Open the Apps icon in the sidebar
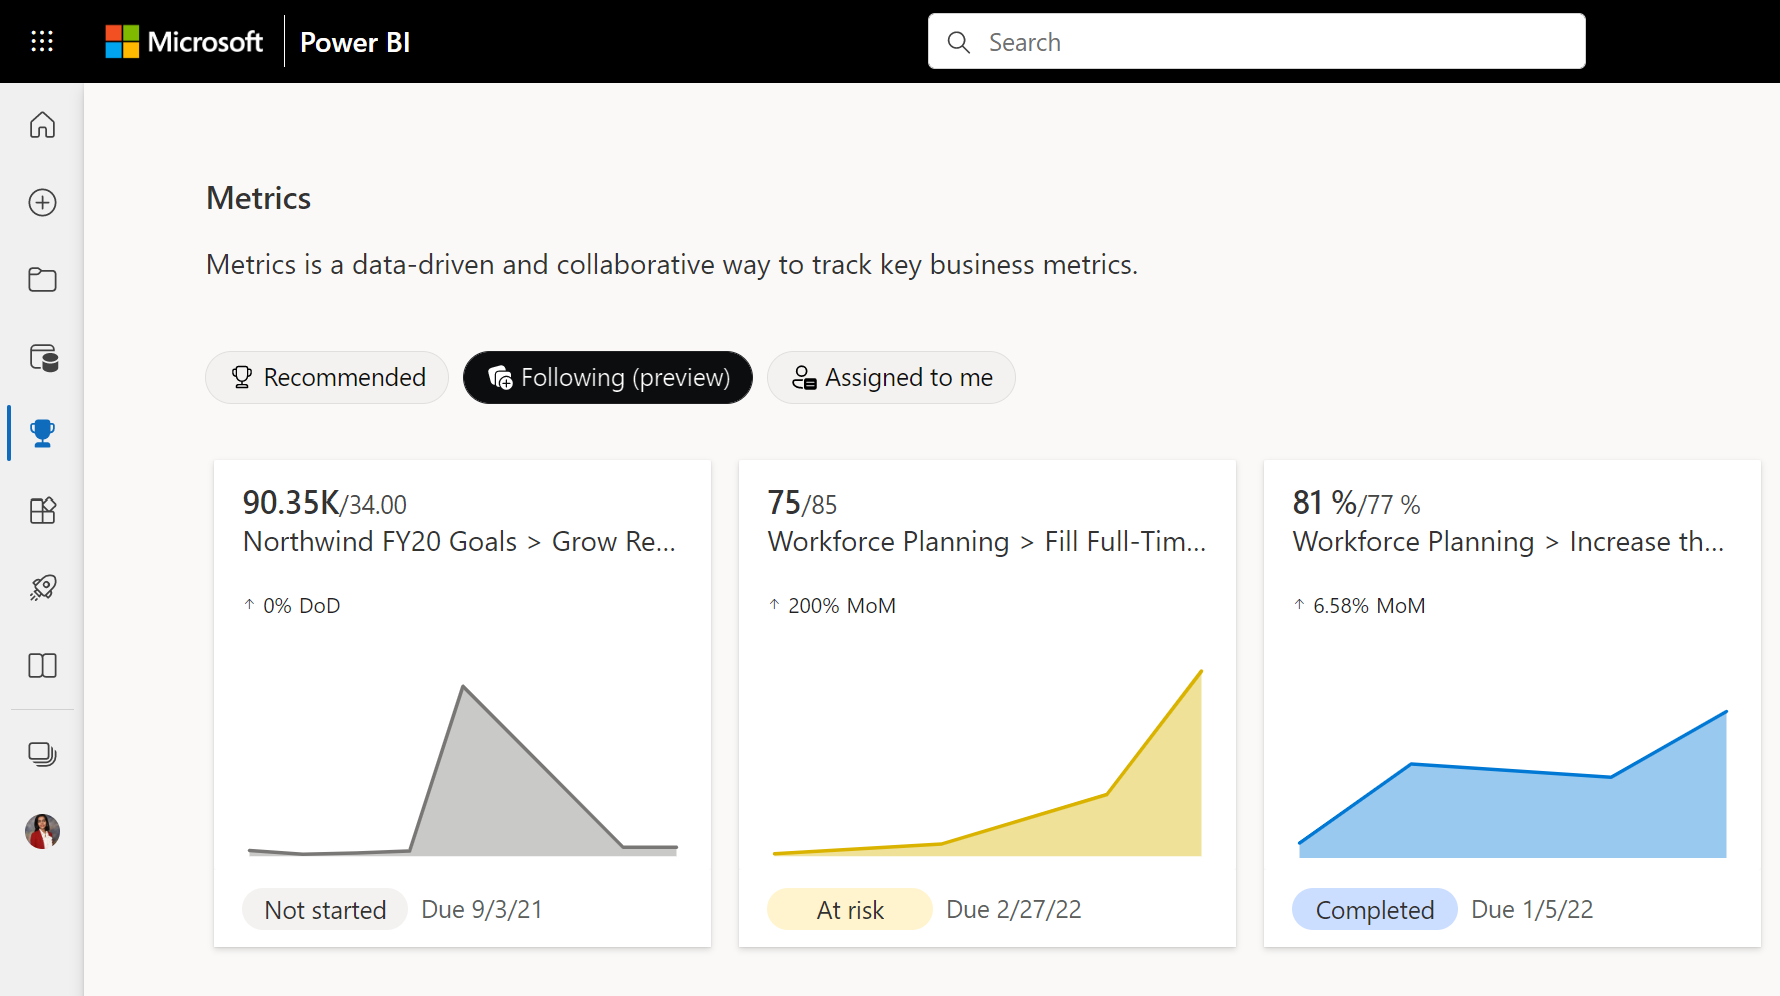 pyautogui.click(x=42, y=510)
